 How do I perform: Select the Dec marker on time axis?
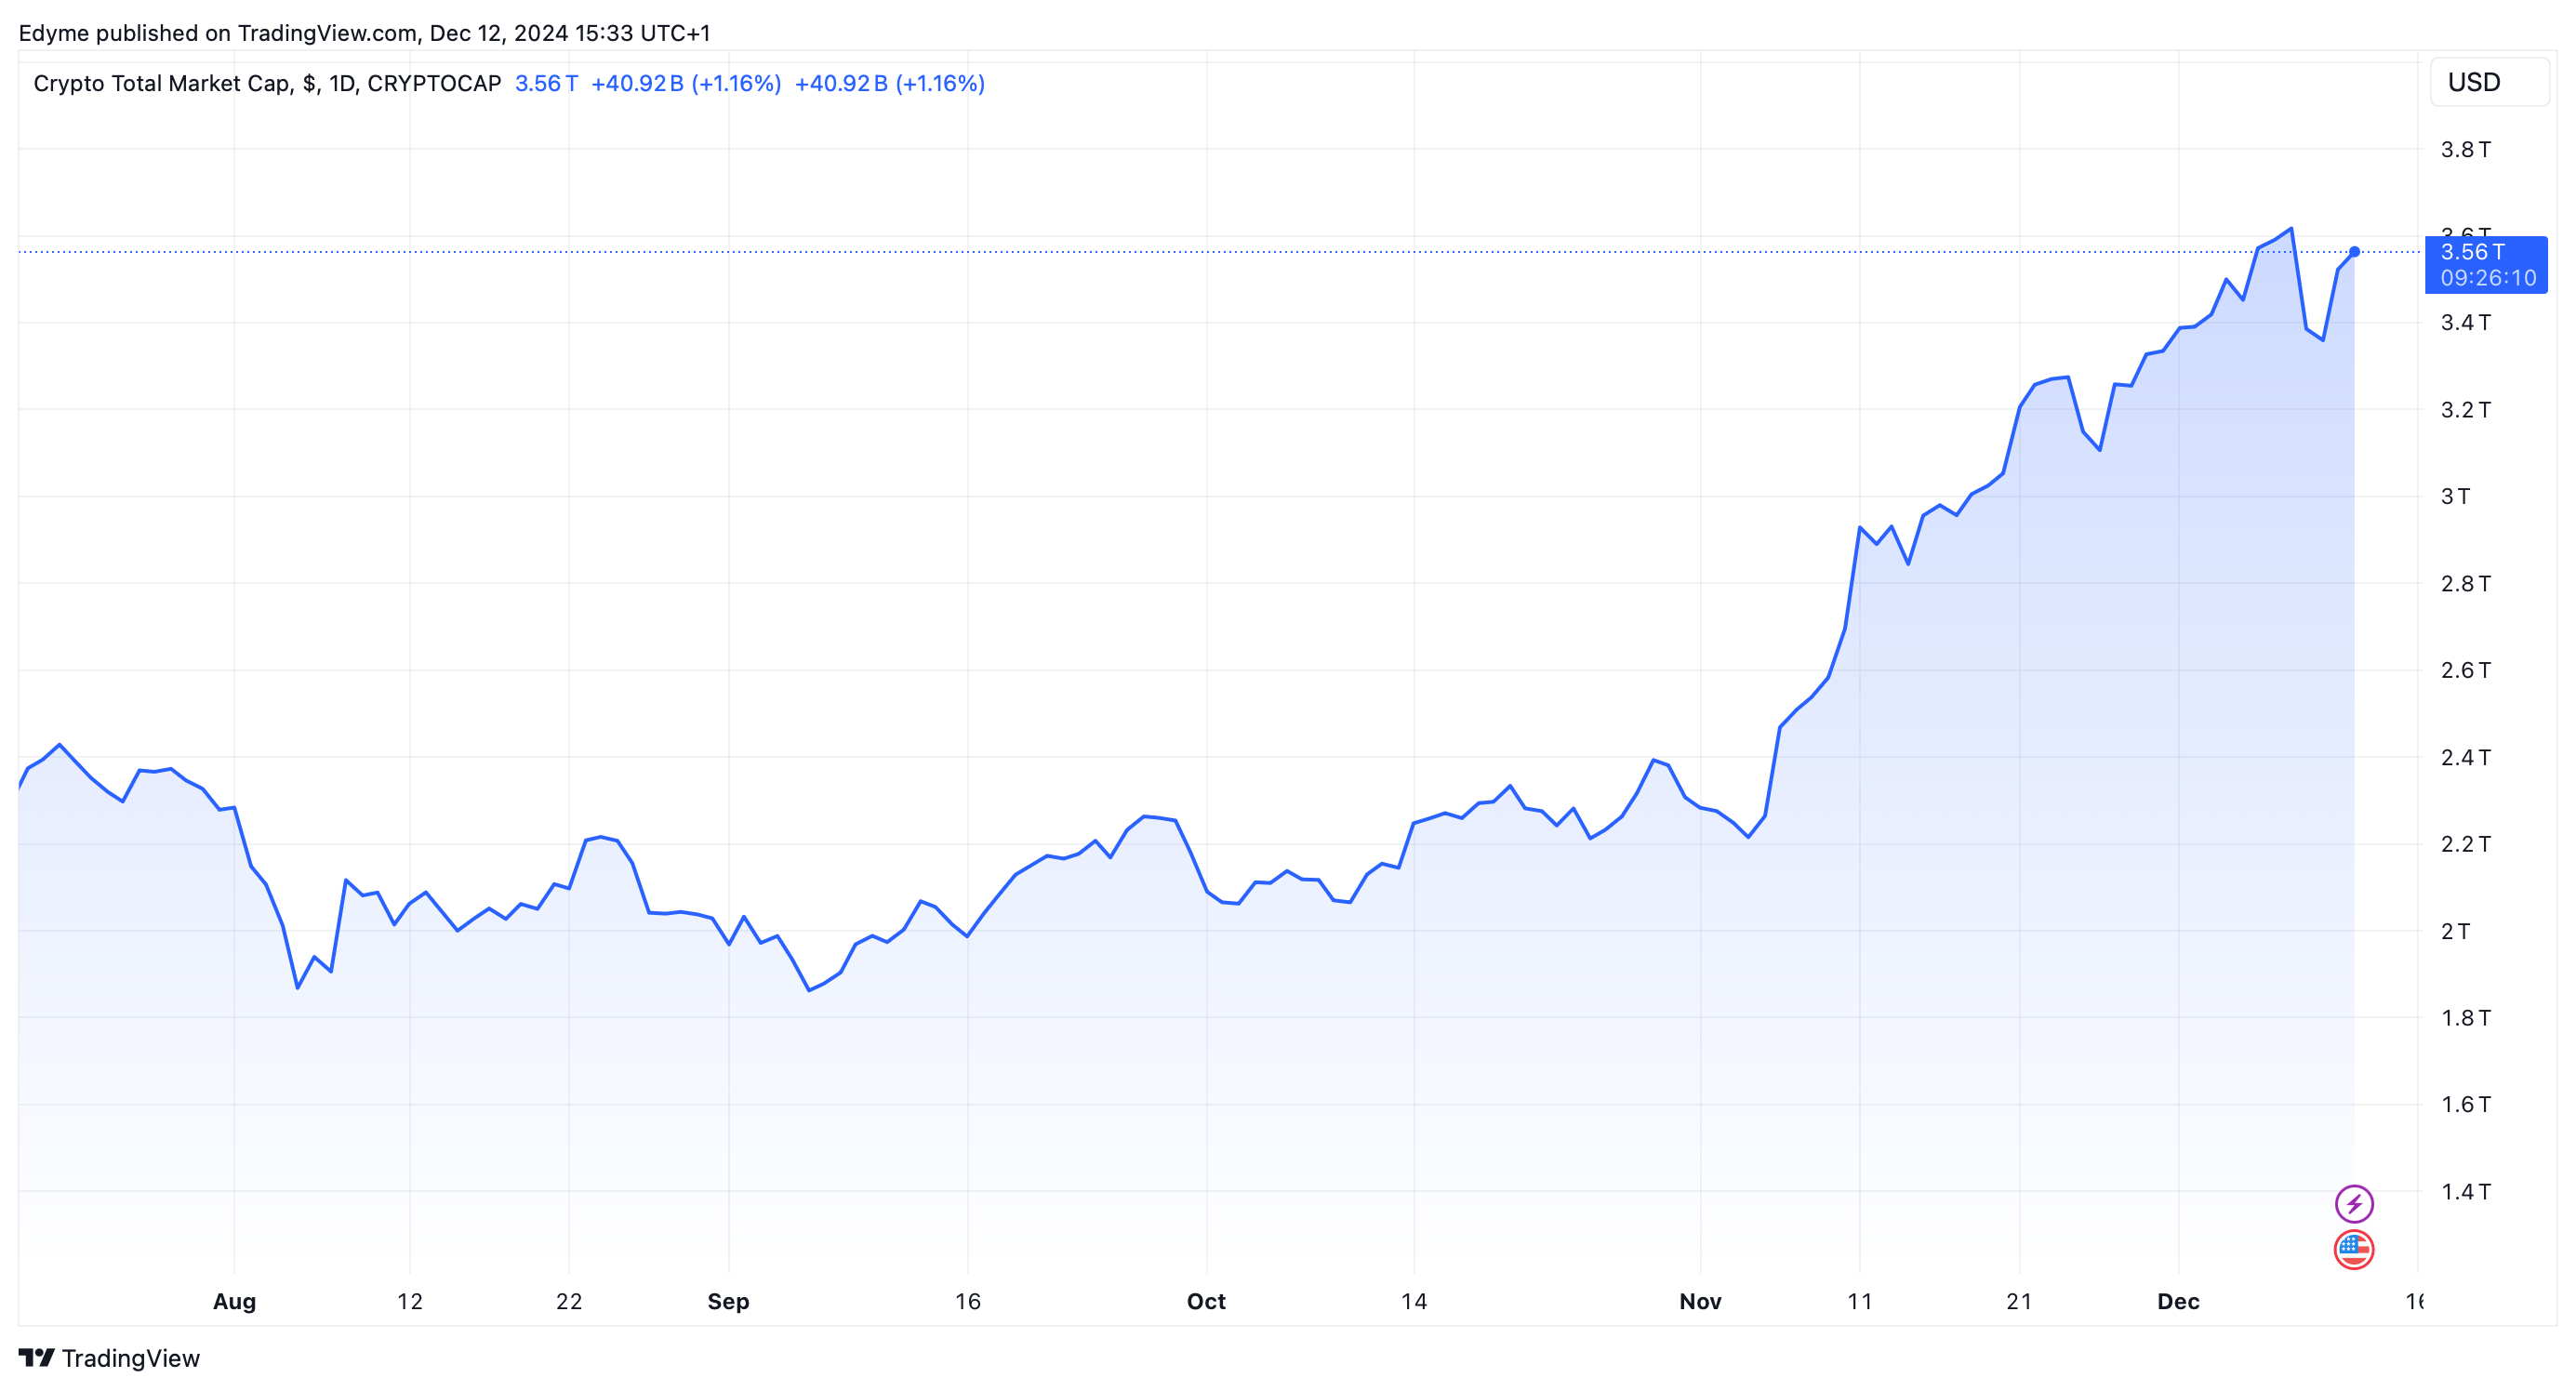[2177, 1301]
